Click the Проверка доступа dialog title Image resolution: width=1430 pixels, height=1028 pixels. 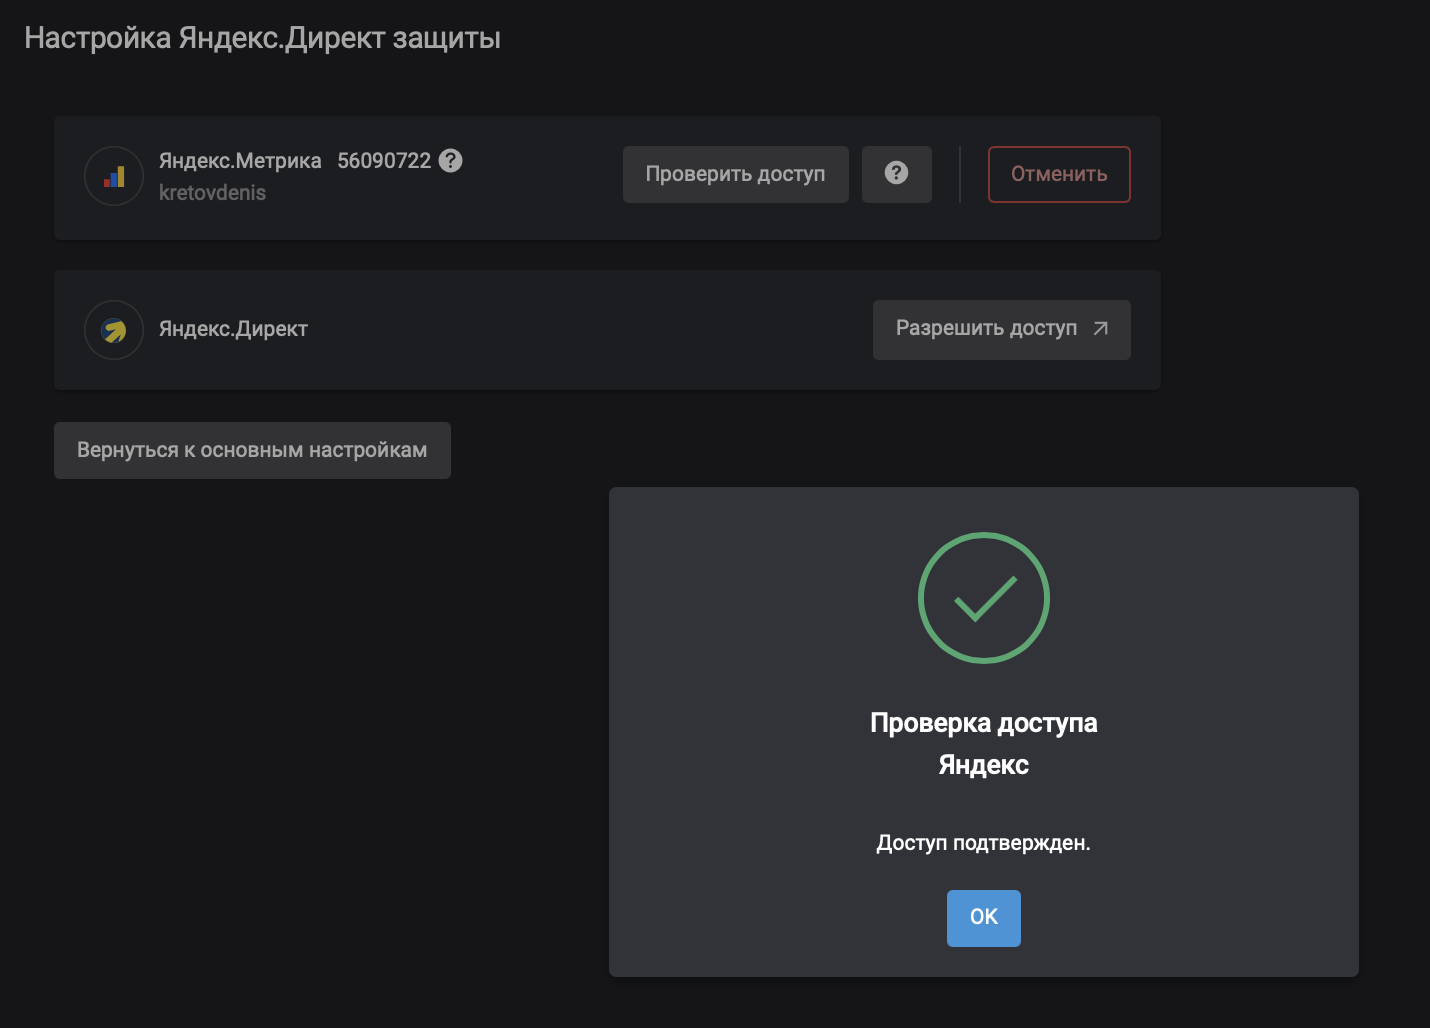pos(983,723)
